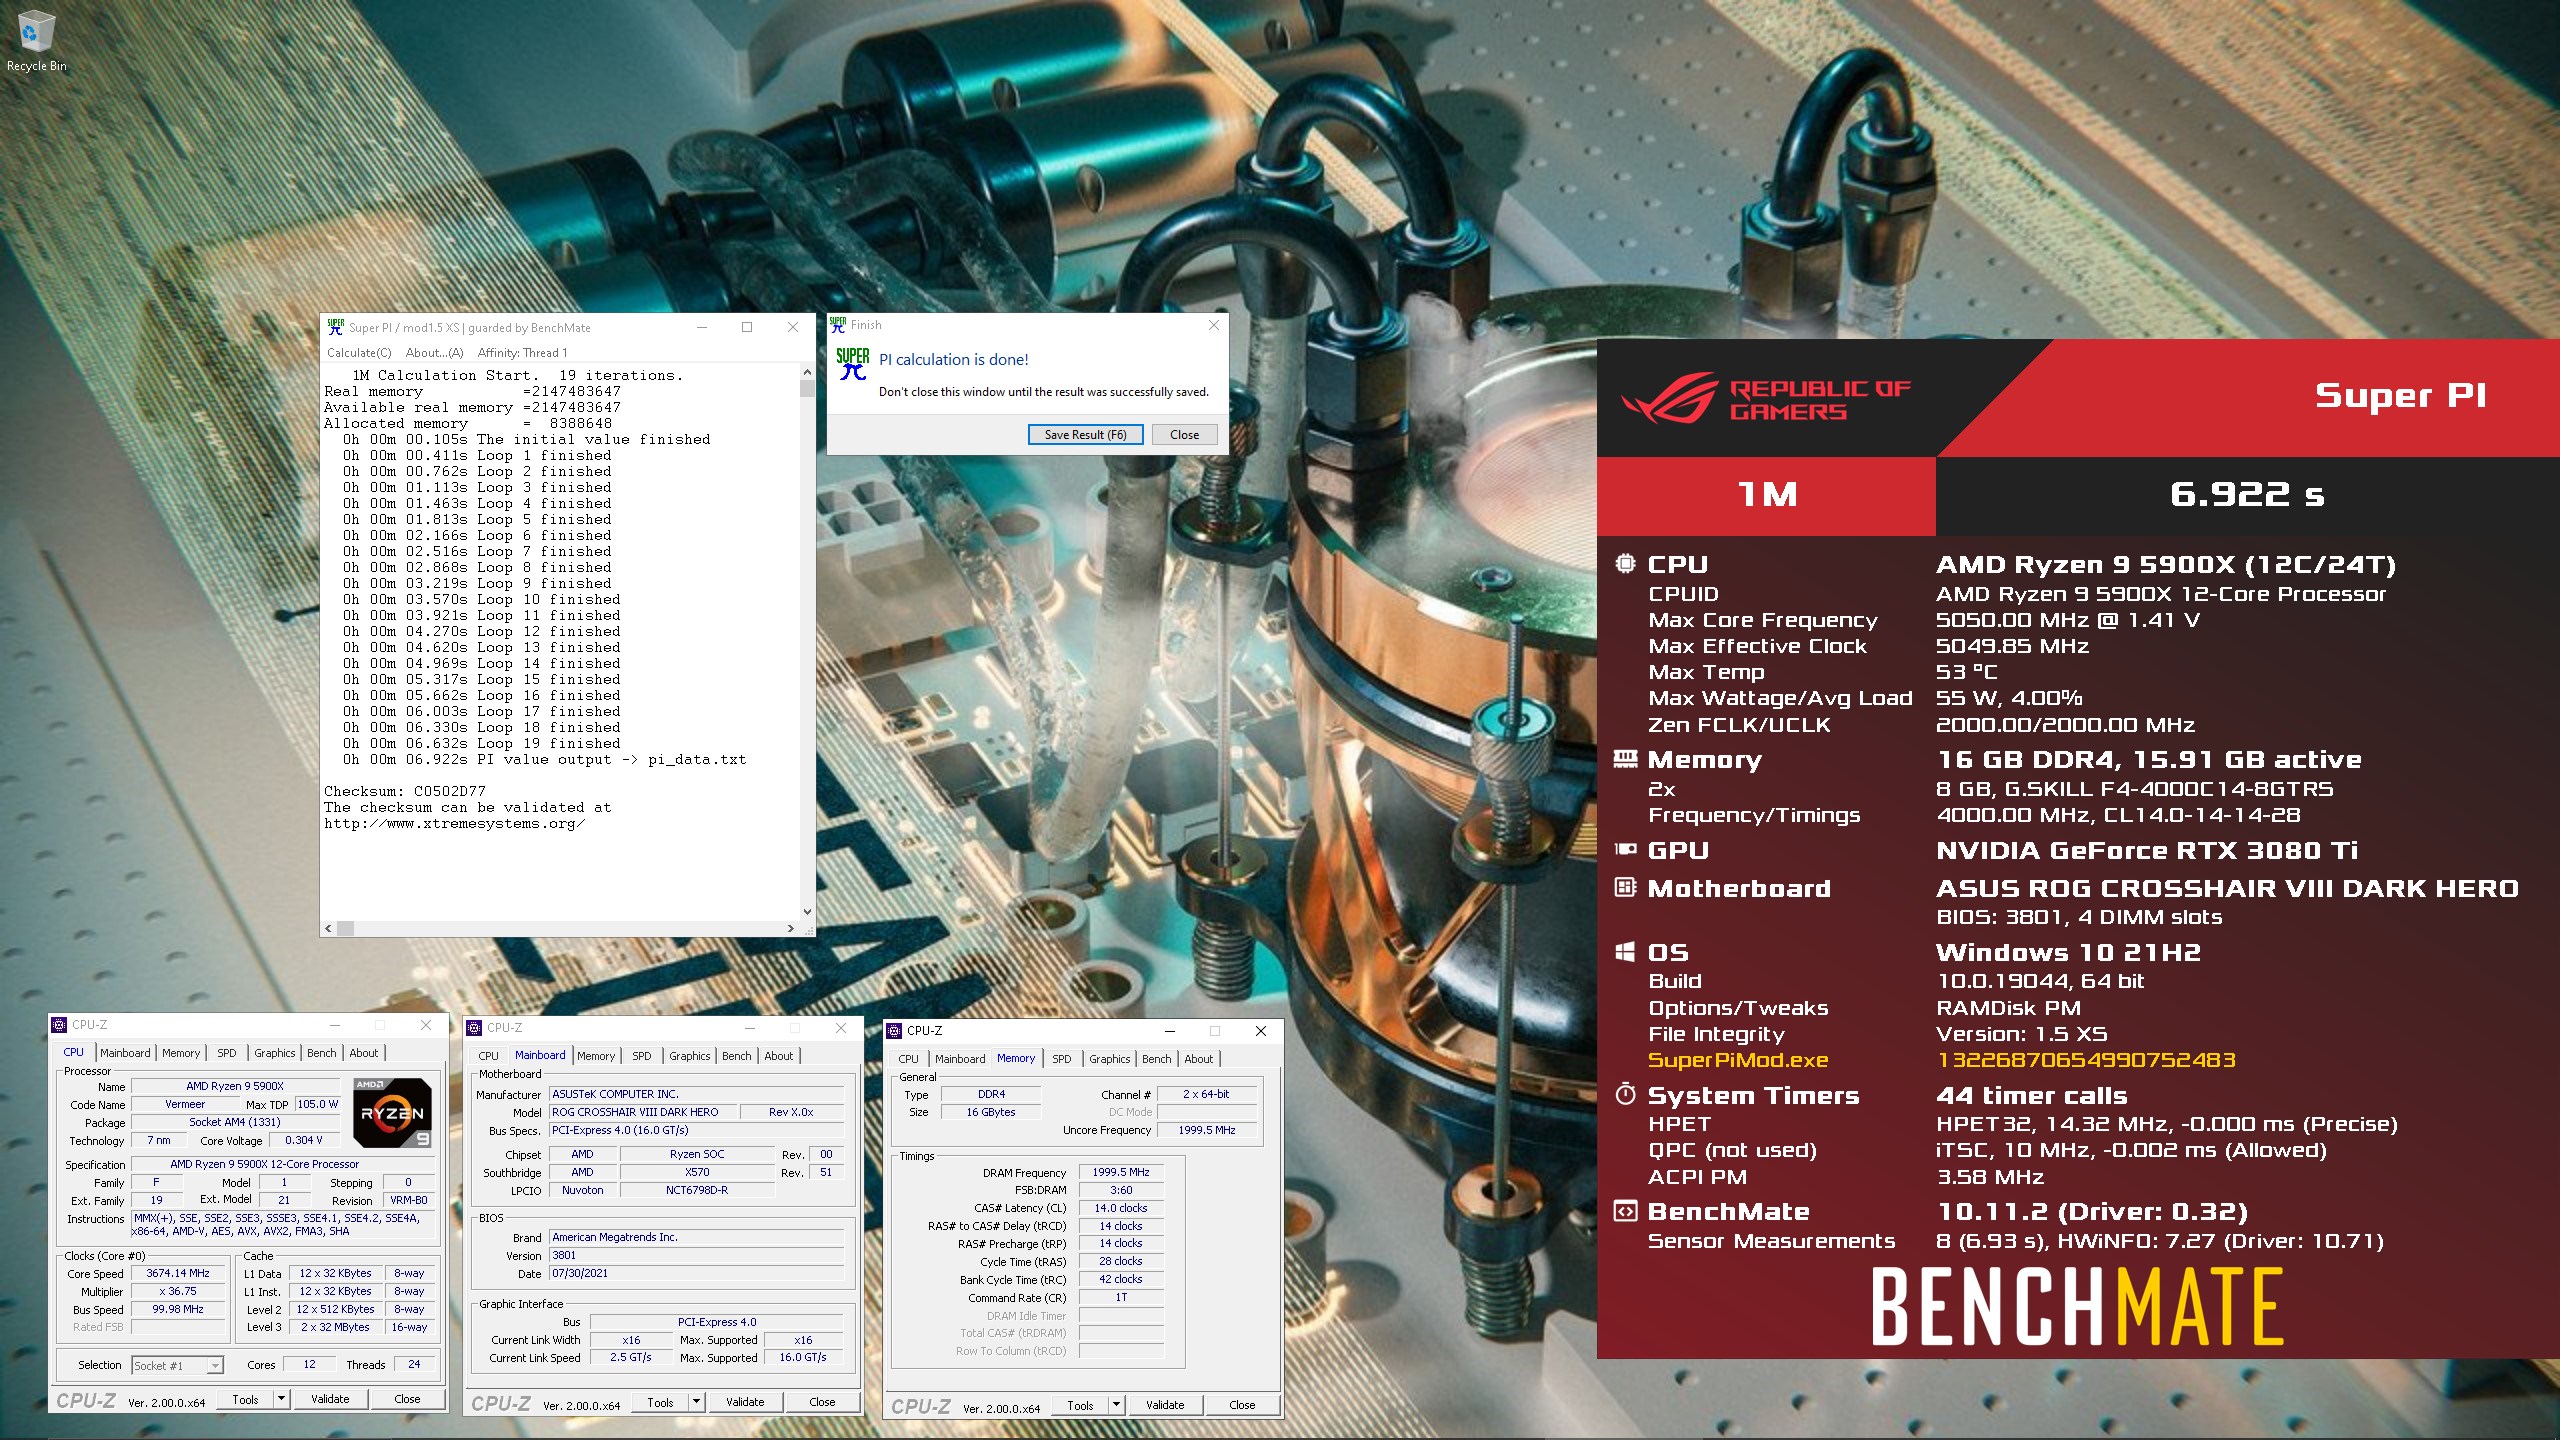Click the Windows OS icon in BenchMate panel
Image resolution: width=2560 pixels, height=1440 pixels.
tap(1625, 952)
